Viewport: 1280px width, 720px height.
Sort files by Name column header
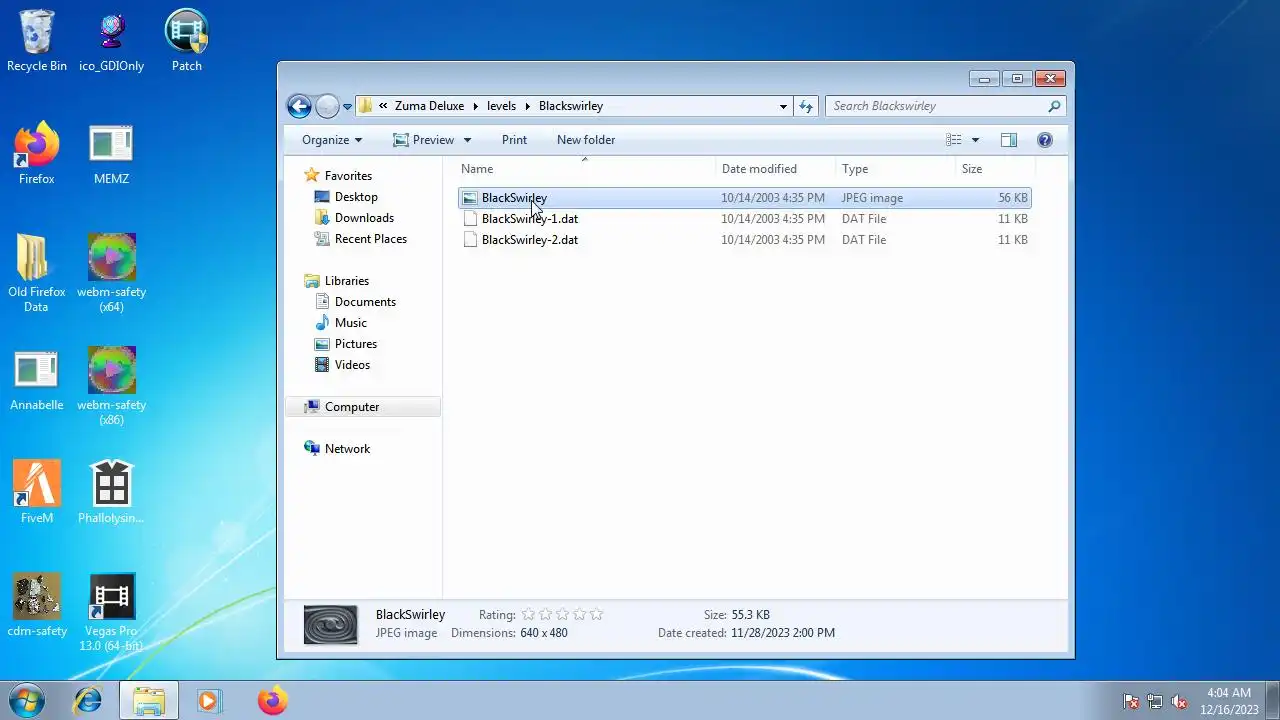(x=586, y=169)
